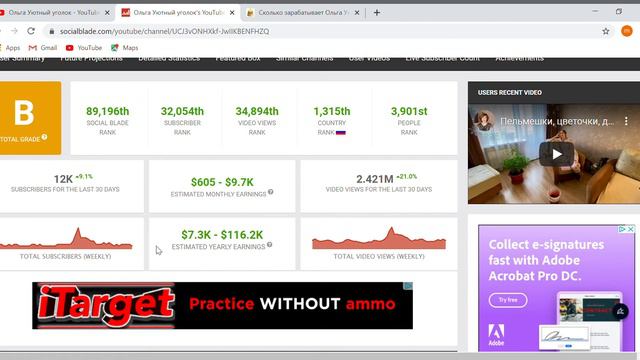Image resolution: width=640 pixels, height=360 pixels.
Task: Open YouTube bookmark
Action: coord(84,48)
